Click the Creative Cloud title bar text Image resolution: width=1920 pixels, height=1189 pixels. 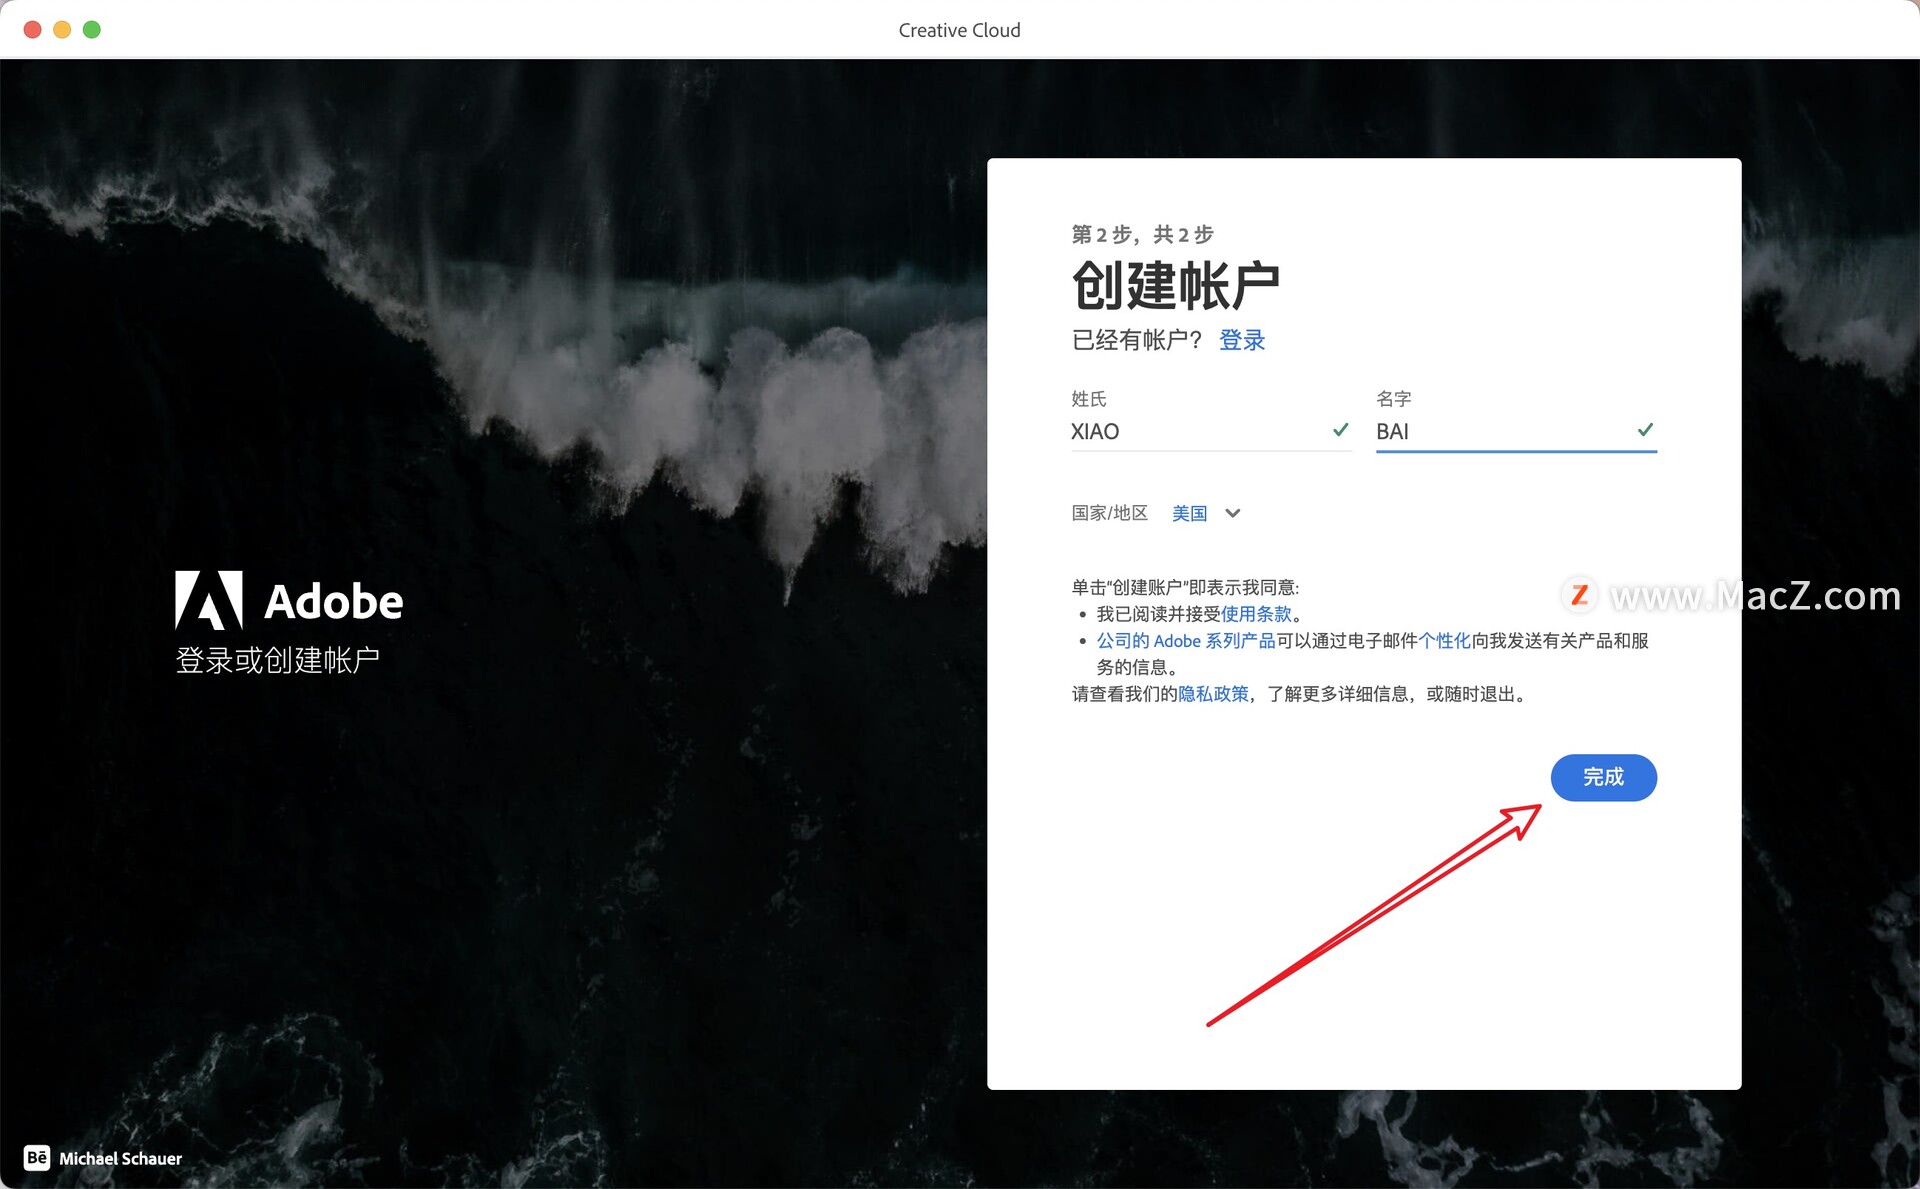958,29
